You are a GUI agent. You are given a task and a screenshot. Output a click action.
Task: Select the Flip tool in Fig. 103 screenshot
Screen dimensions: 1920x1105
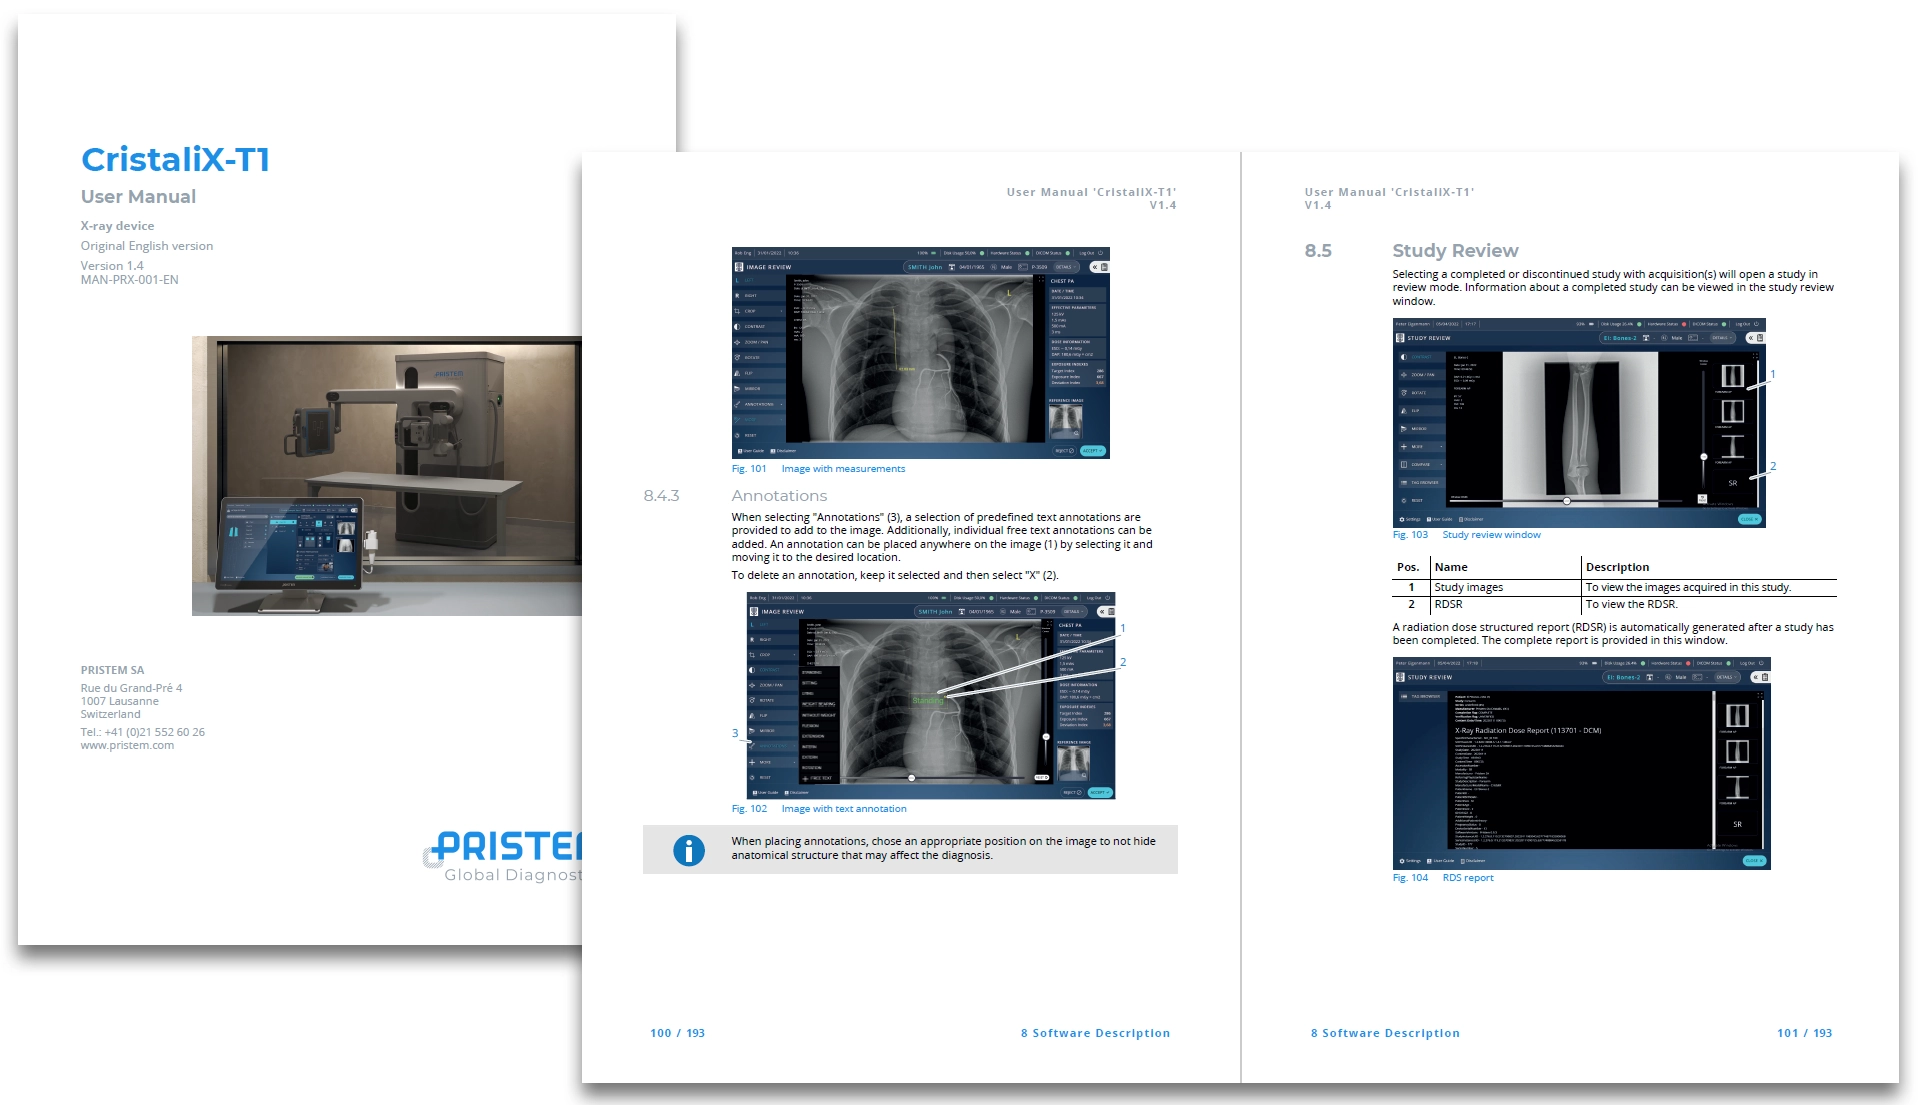pos(1420,411)
